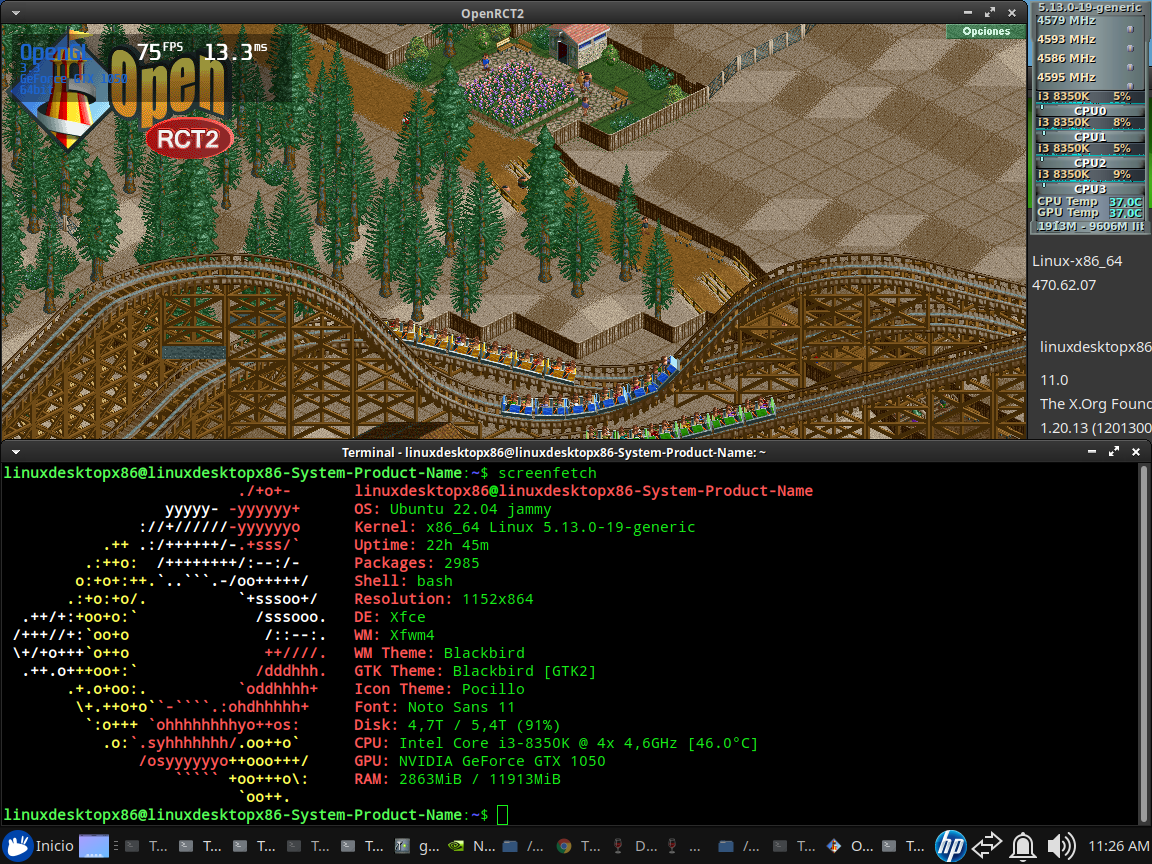Click the 'Disk: 4,7T / 5,4T' line
1152x864 pixels.
457,725
